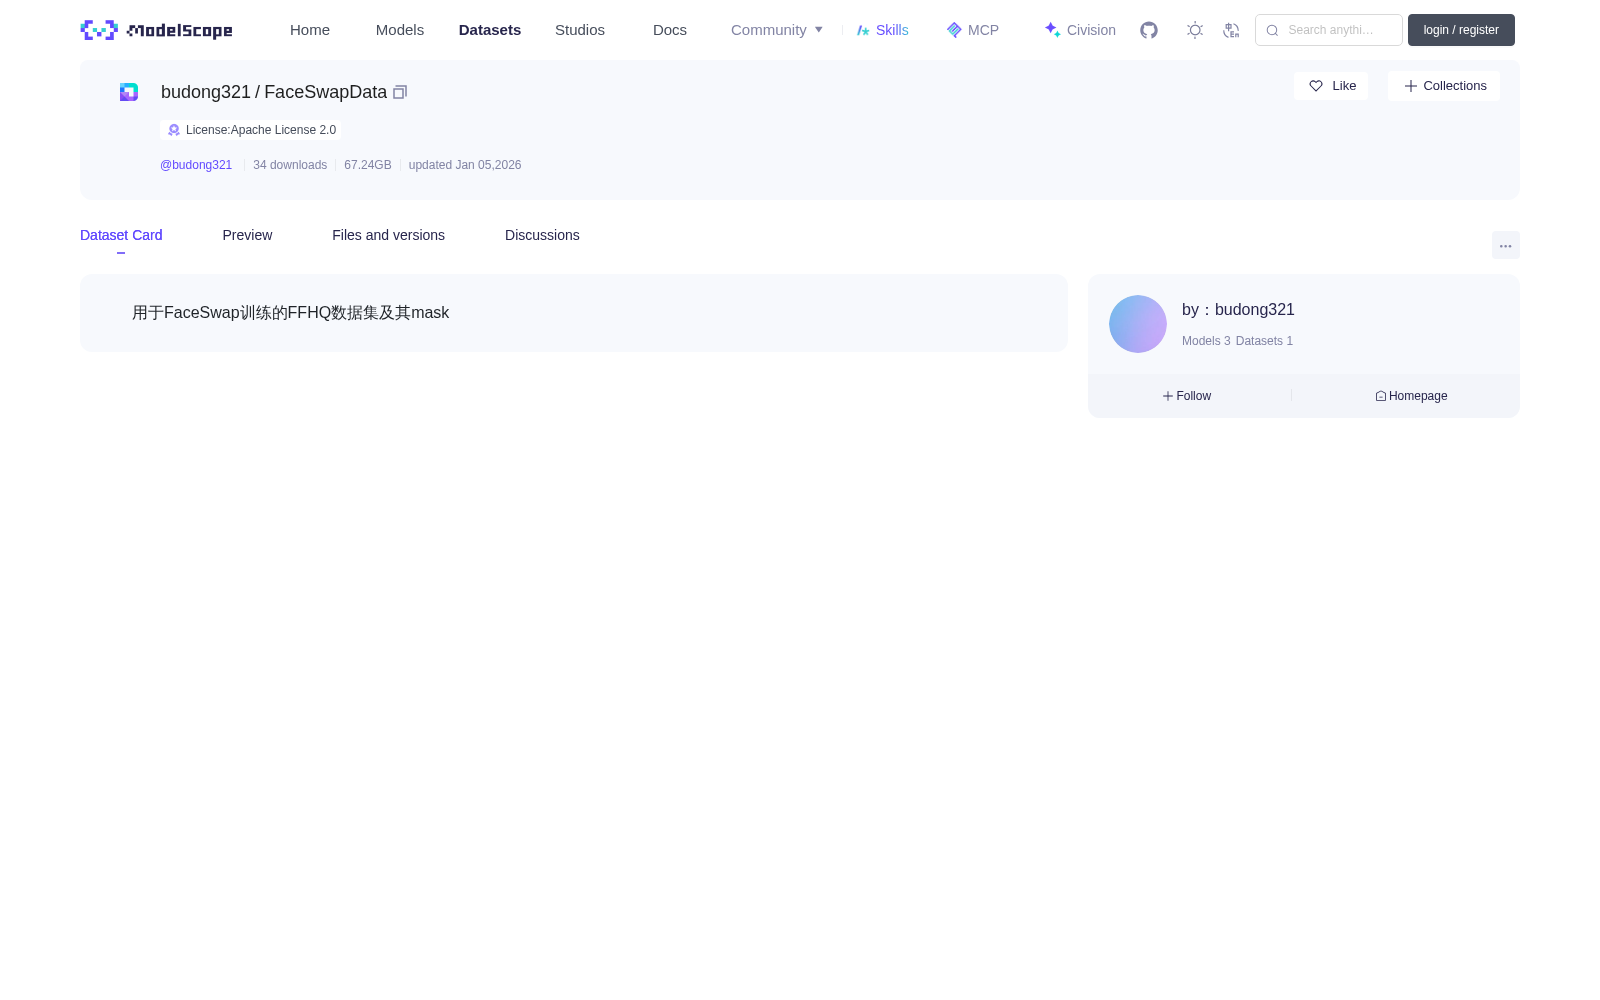Click the budong321 gradient avatar
The width and height of the screenshot is (1600, 1000).
(1138, 324)
